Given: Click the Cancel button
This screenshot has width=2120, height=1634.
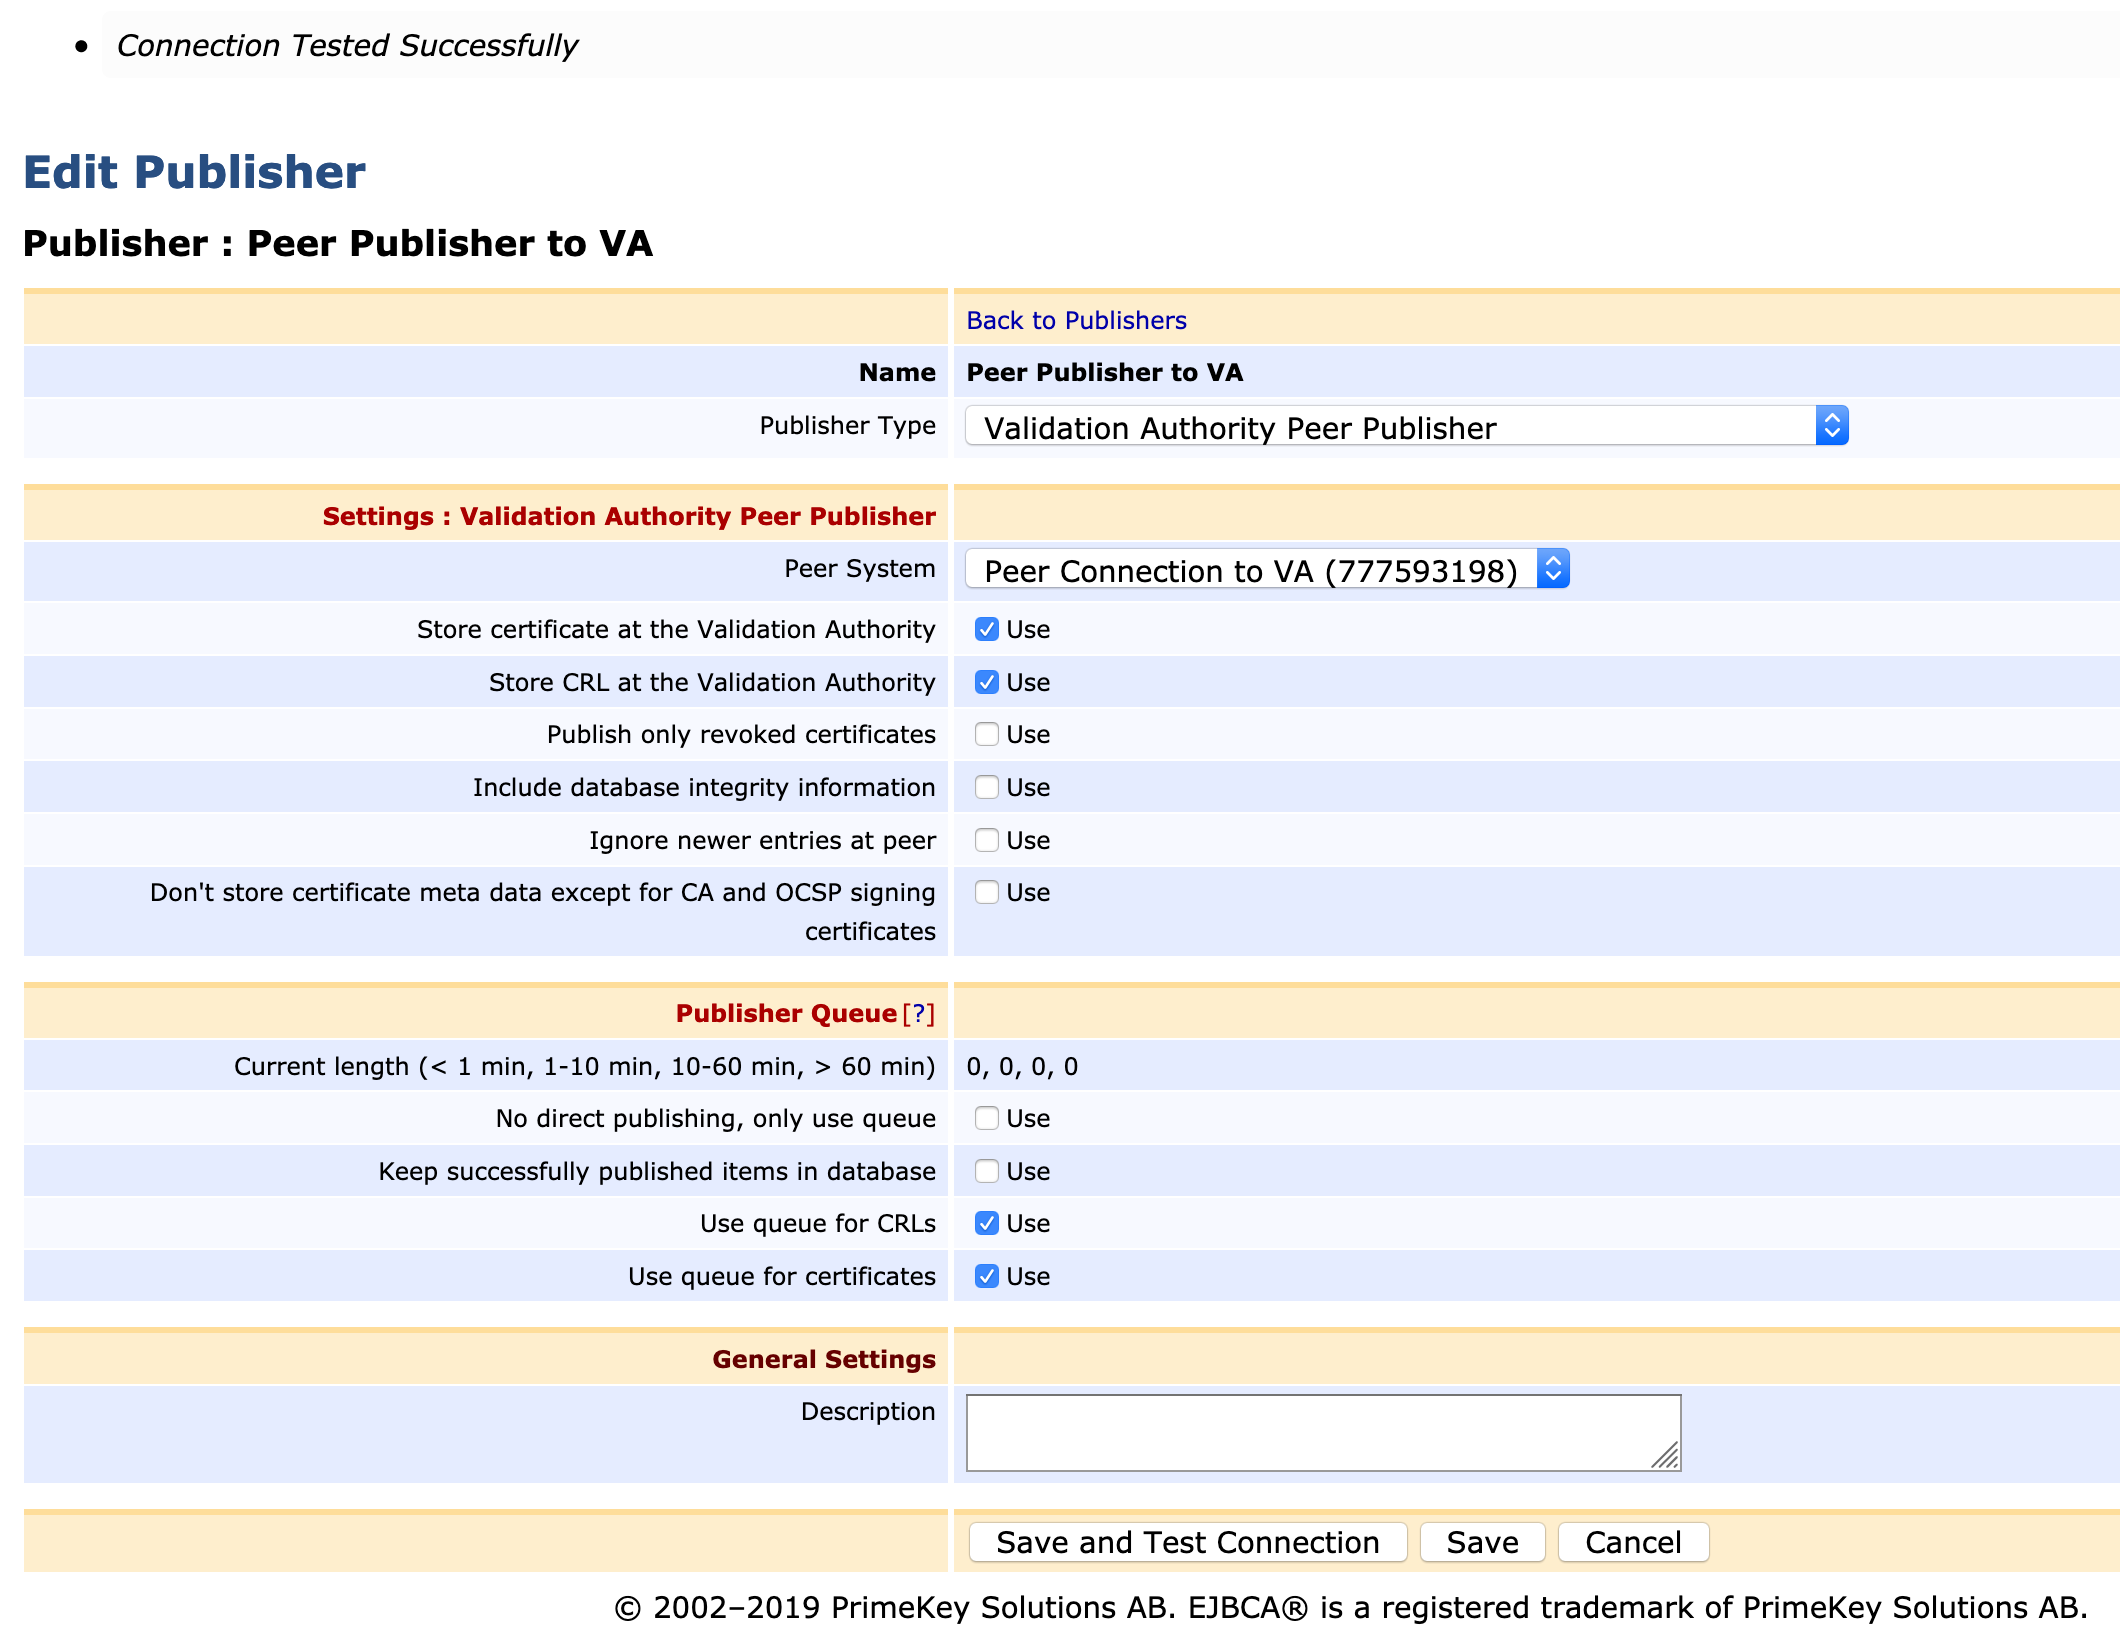Looking at the screenshot, I should click(1633, 1542).
